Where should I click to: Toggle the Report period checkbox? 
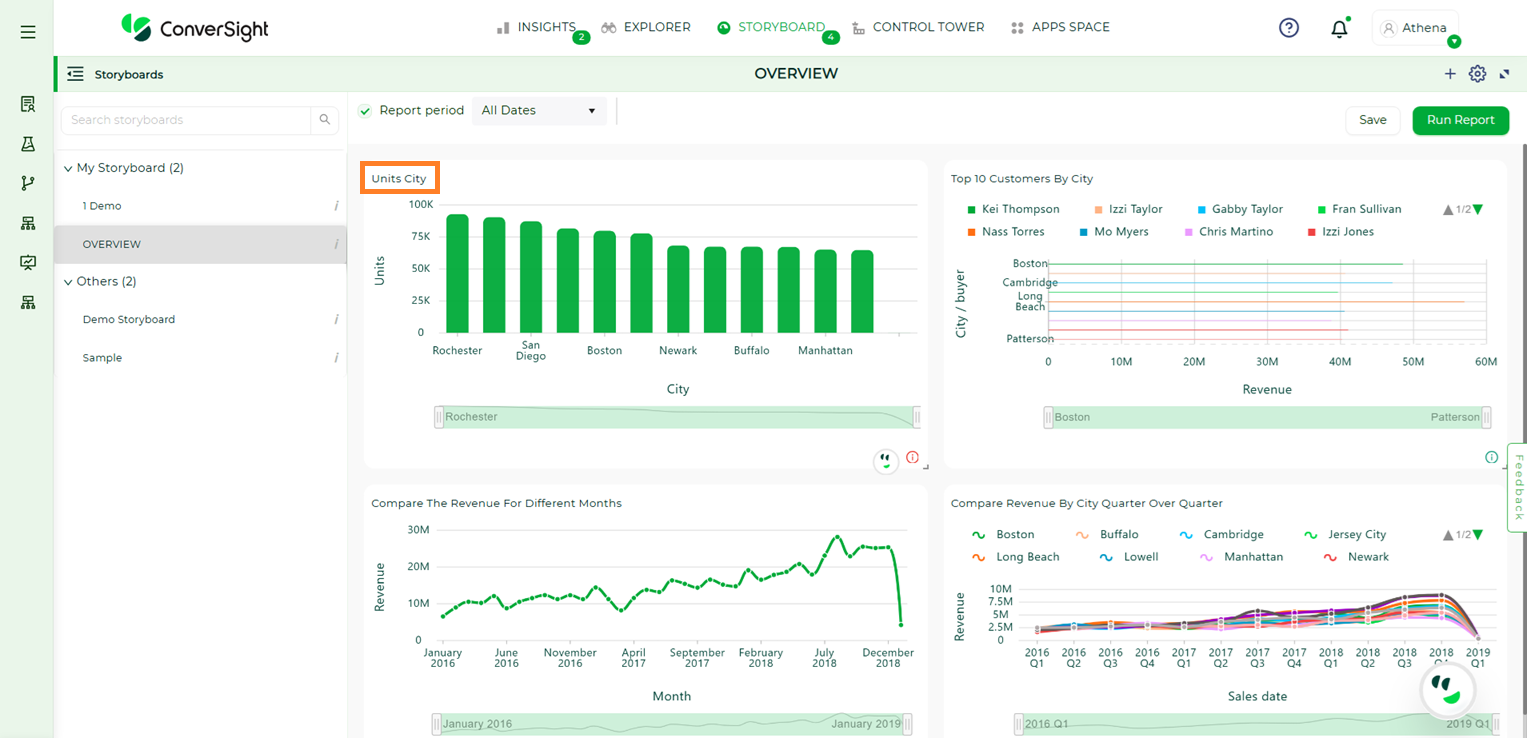click(365, 111)
